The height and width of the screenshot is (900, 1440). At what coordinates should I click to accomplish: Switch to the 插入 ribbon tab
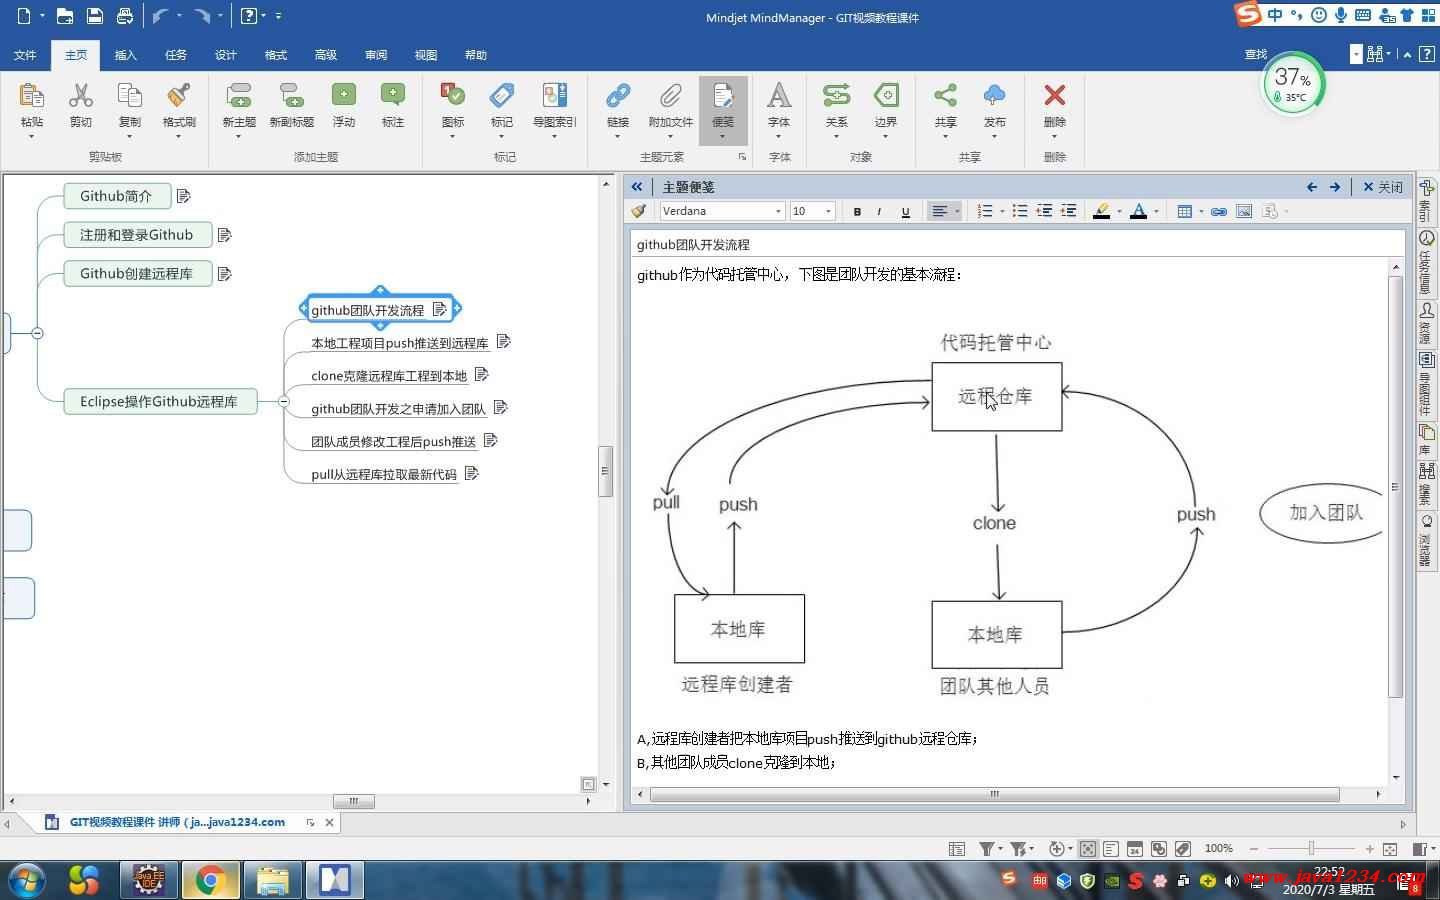[126, 55]
